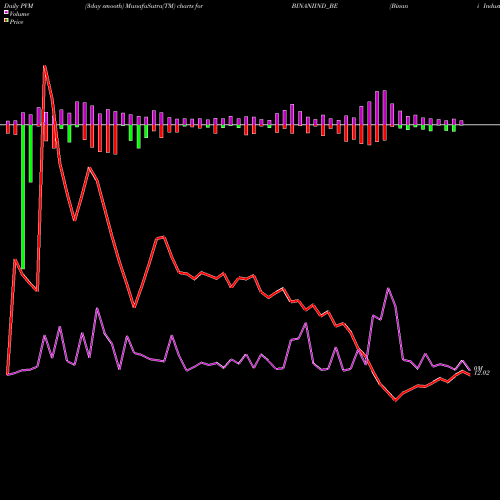
Task: Select the 'Volume' legend label
Action: (19, 14)
